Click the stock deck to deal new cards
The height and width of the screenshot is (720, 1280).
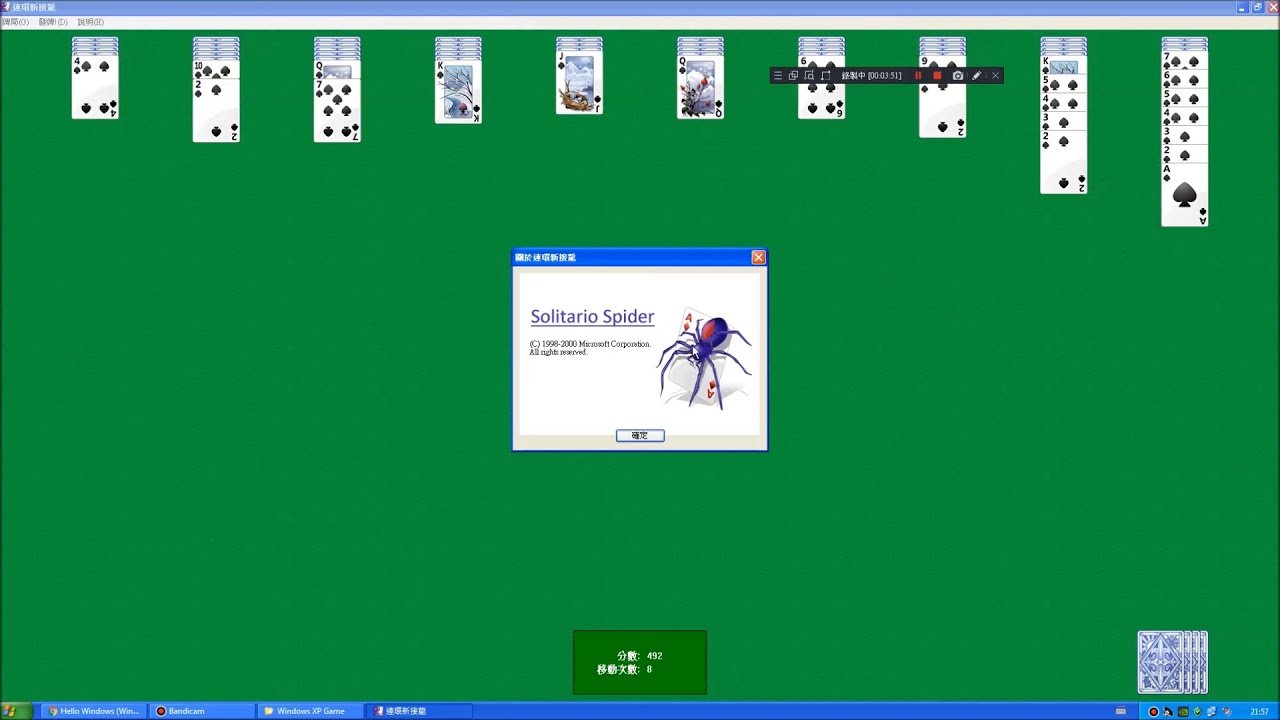1172,662
